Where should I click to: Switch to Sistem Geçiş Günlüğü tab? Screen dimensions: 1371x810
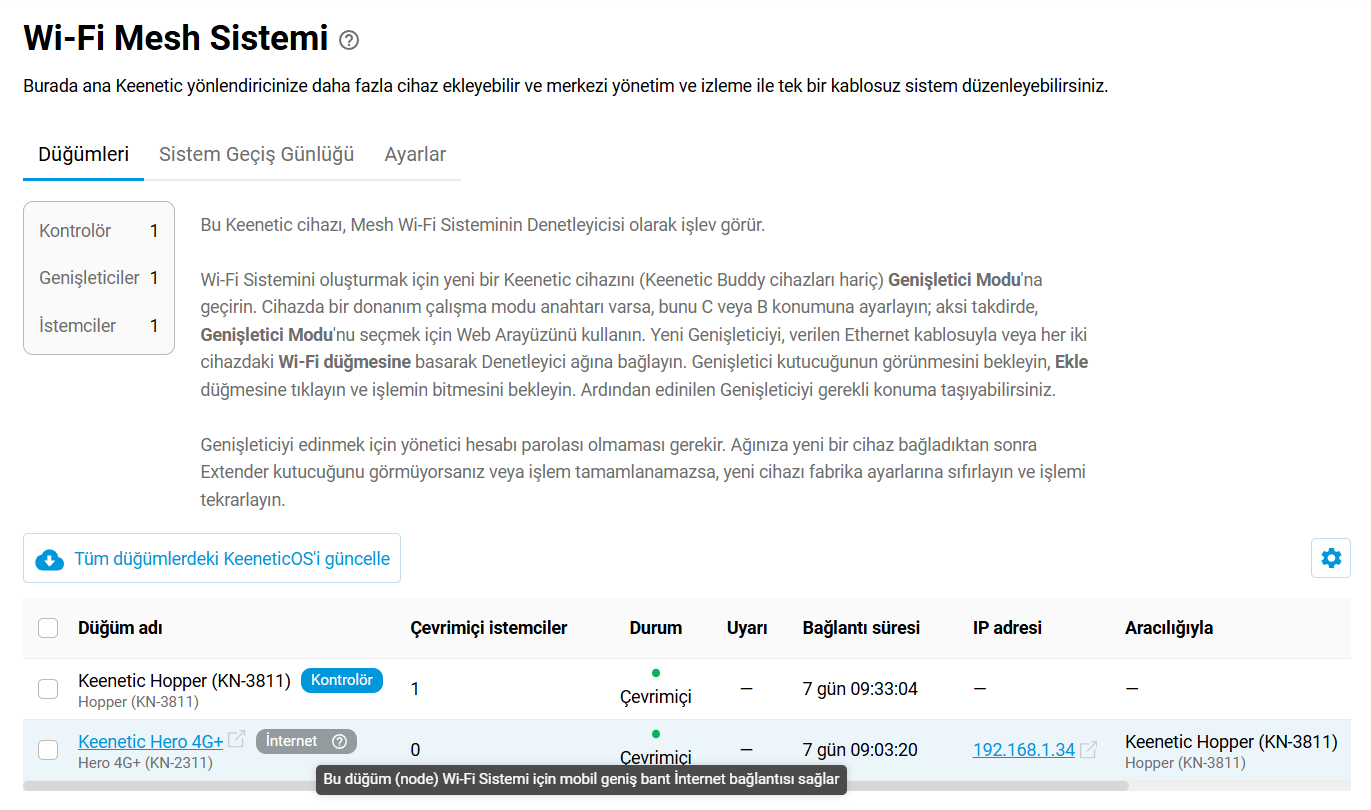pyautogui.click(x=256, y=154)
